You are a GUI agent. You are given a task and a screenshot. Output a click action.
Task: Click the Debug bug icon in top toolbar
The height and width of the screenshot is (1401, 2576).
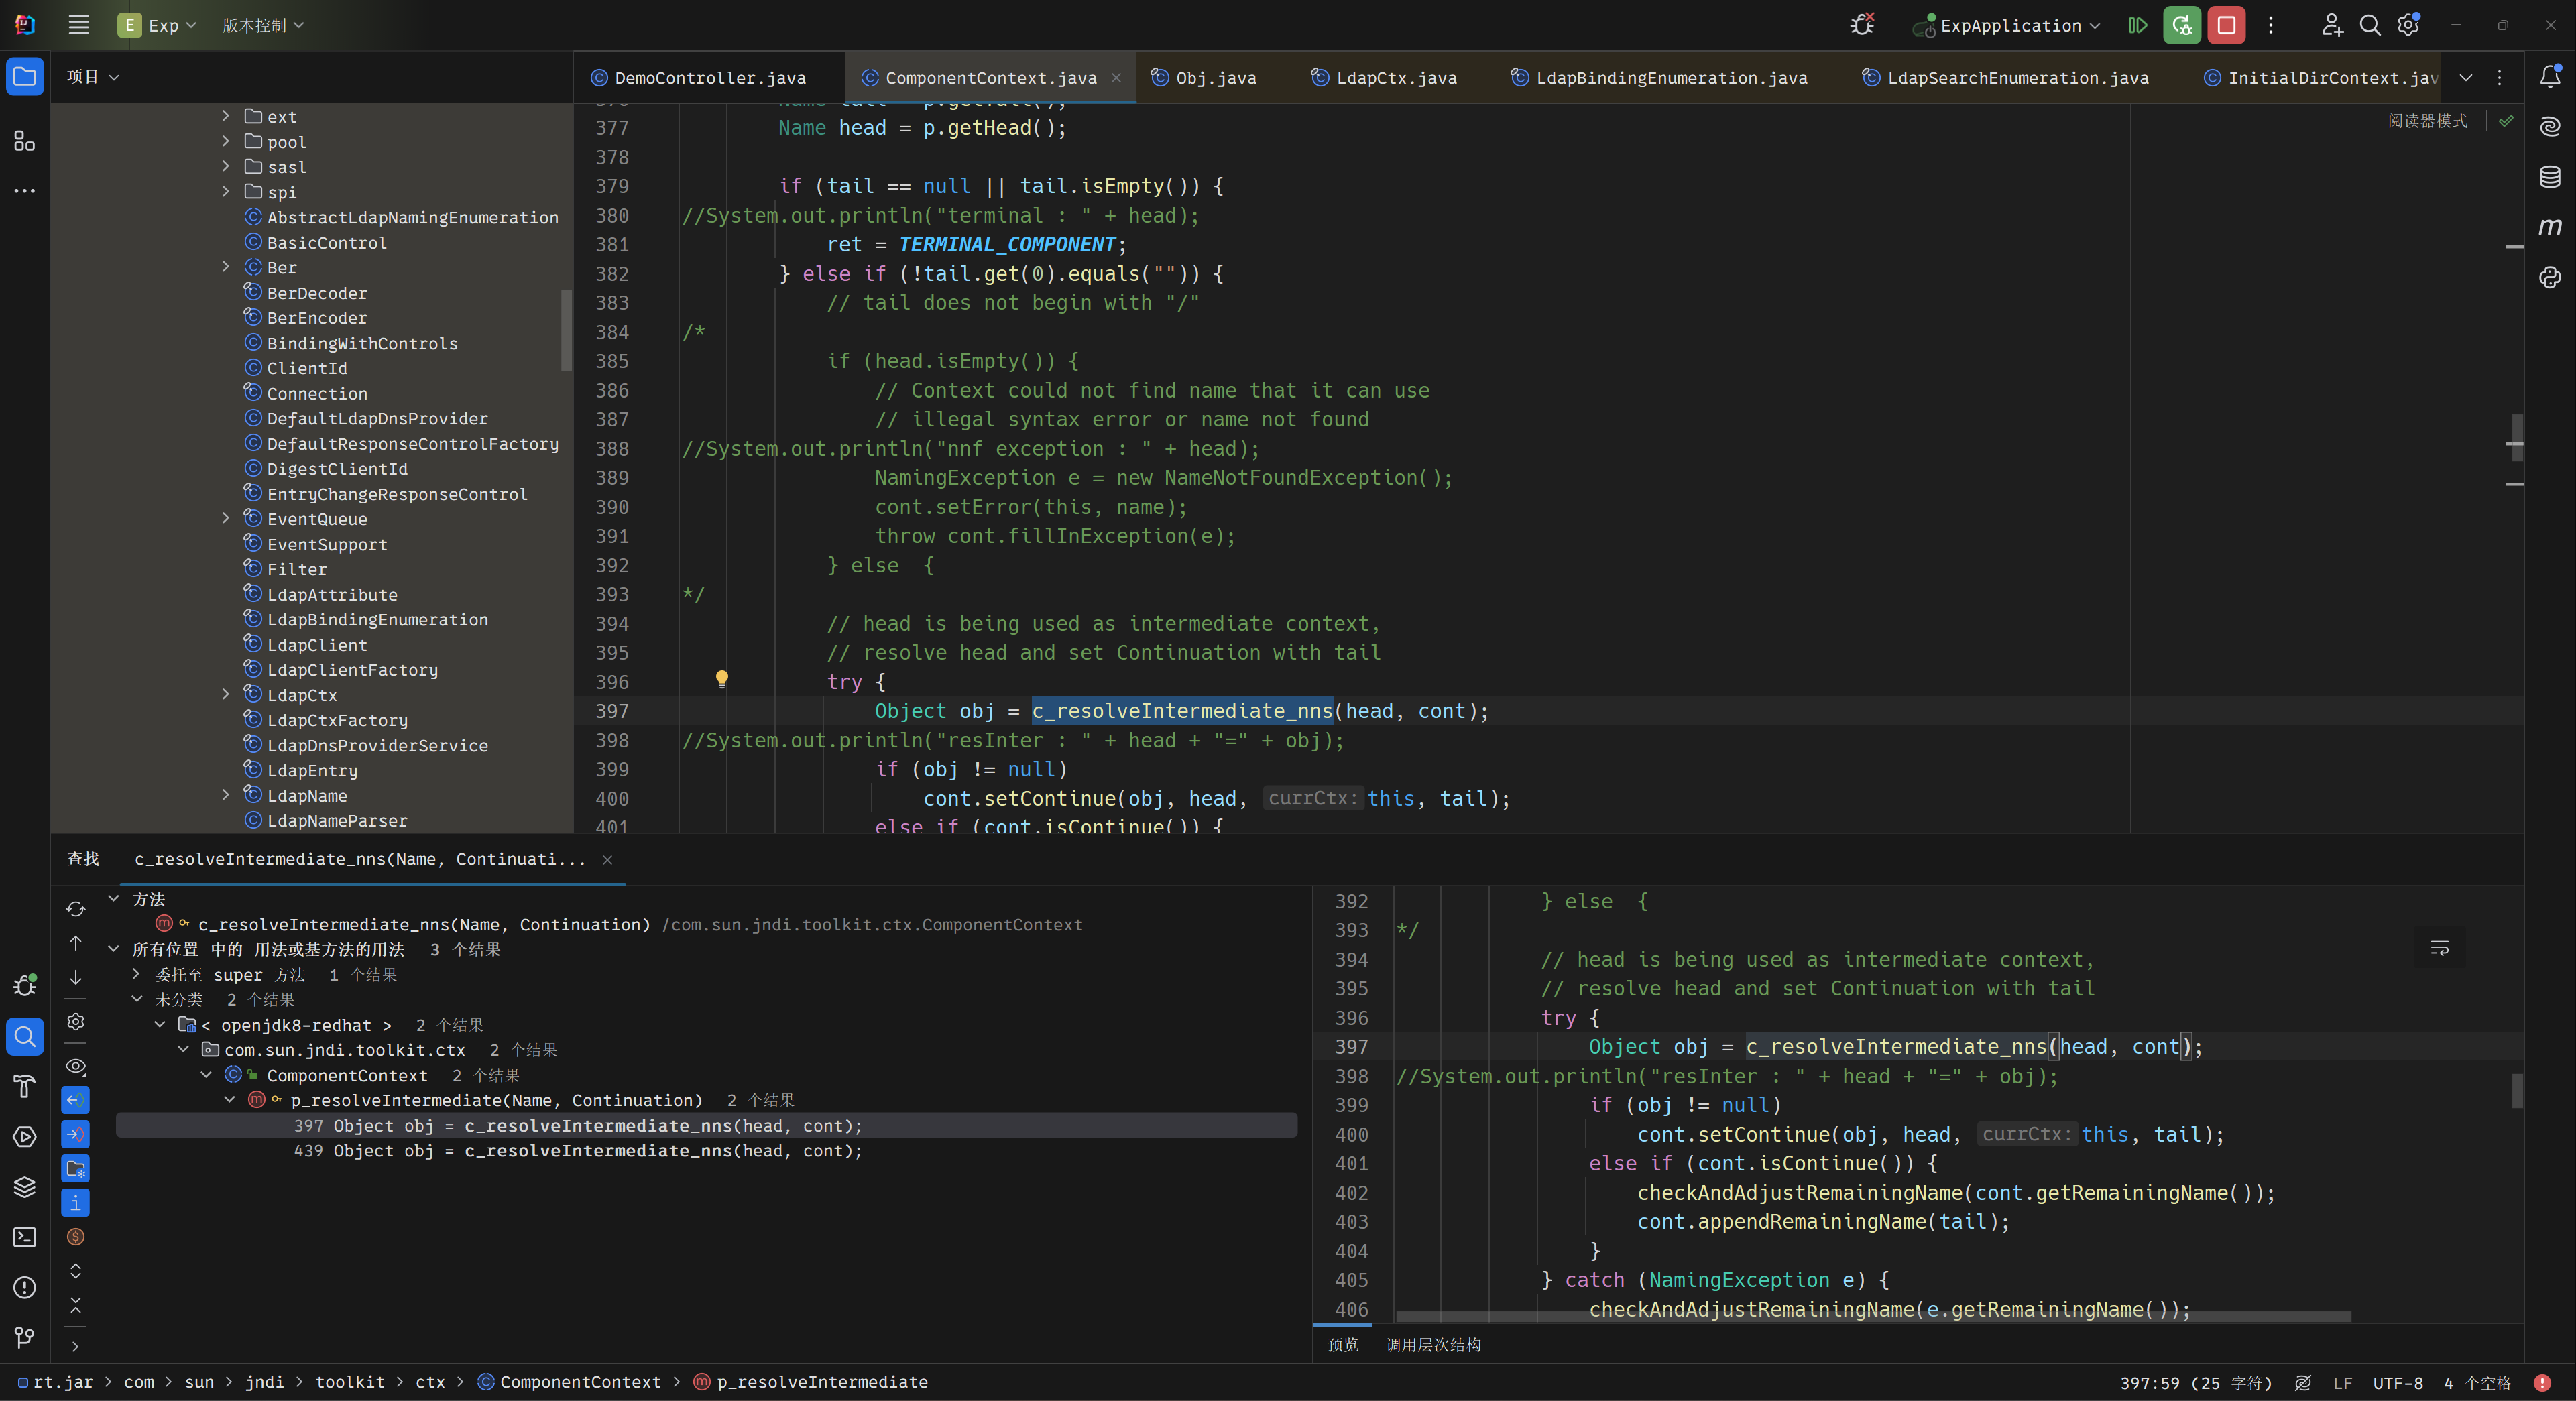[1861, 25]
